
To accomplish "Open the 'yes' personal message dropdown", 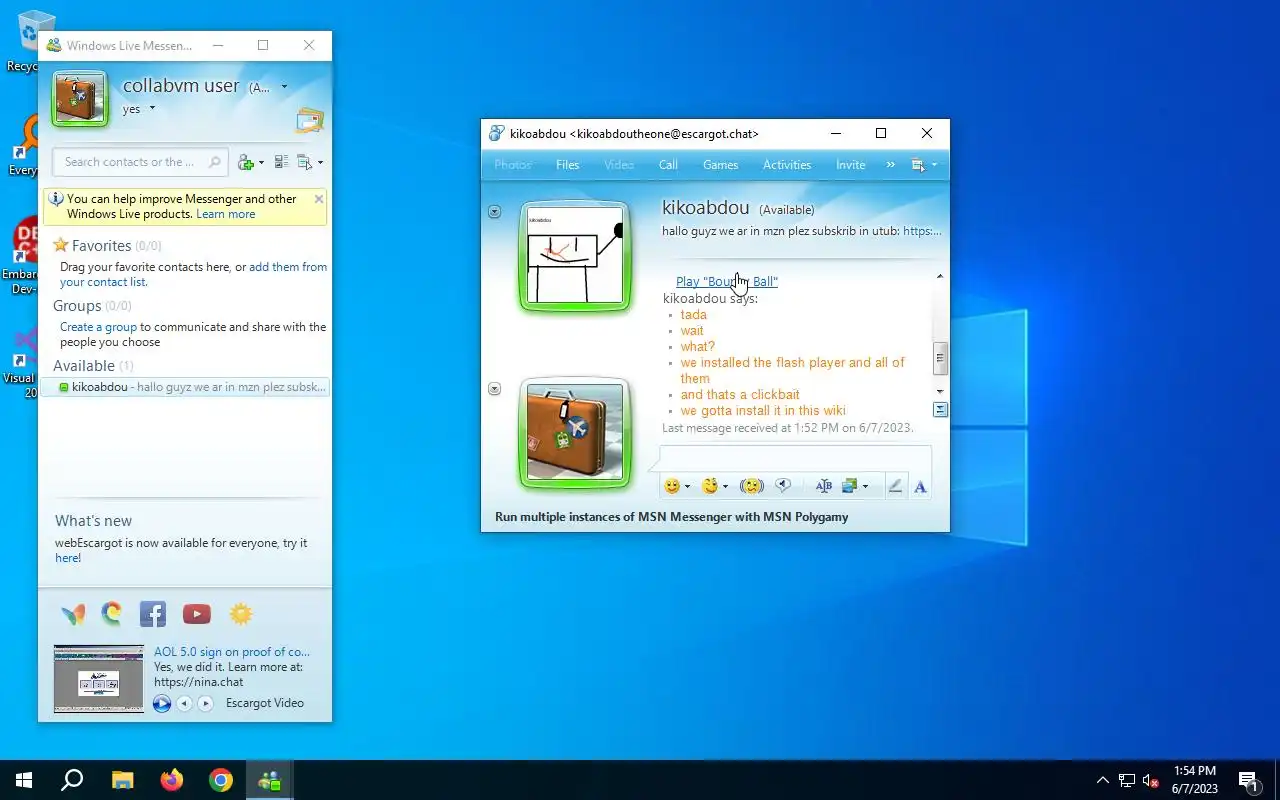I will pyautogui.click(x=152, y=108).
